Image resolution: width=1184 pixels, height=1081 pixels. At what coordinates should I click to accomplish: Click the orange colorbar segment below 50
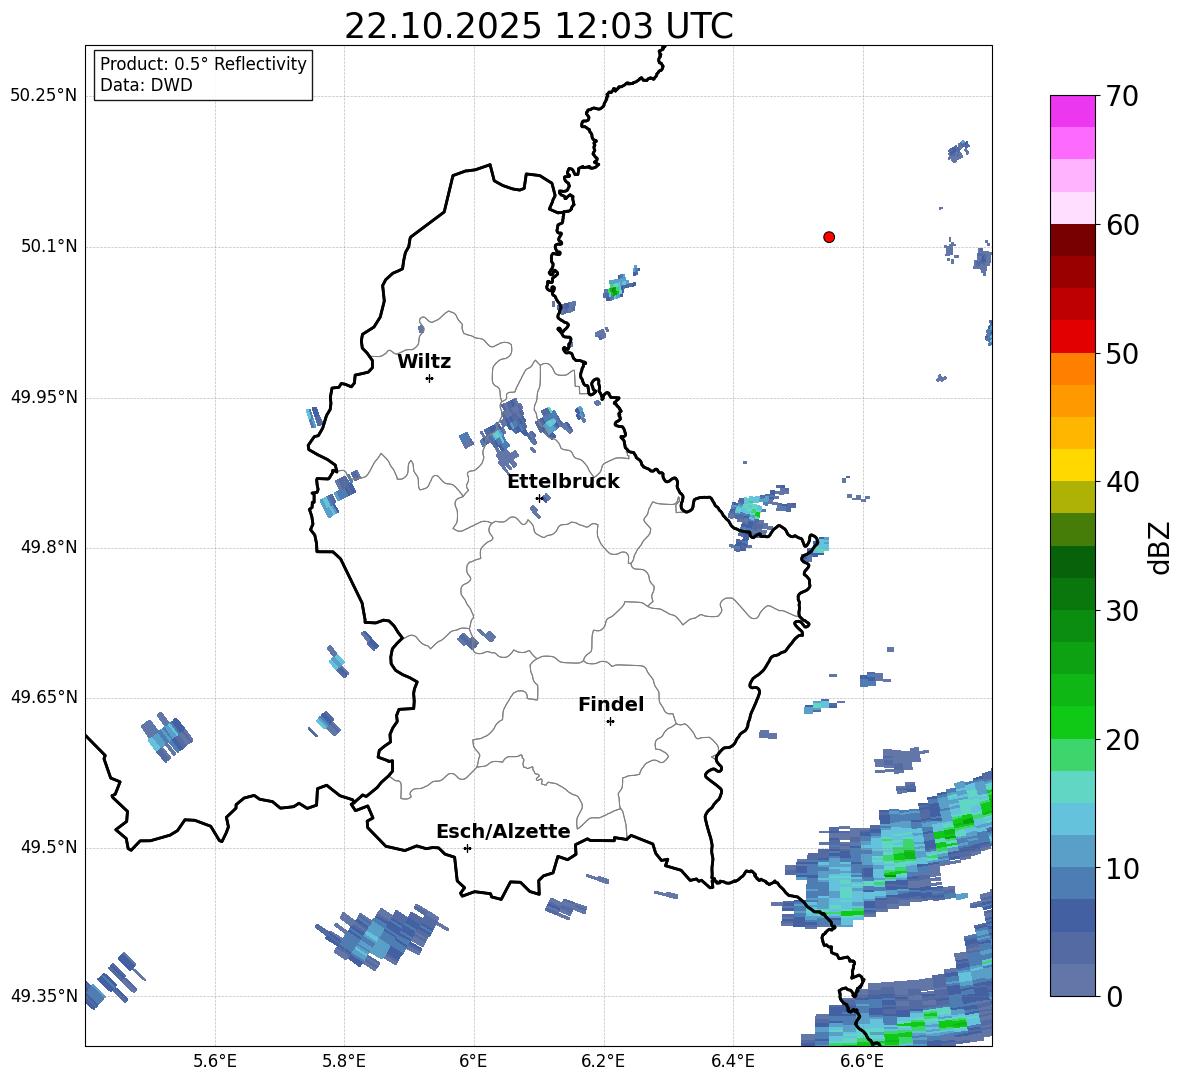(x=1072, y=368)
